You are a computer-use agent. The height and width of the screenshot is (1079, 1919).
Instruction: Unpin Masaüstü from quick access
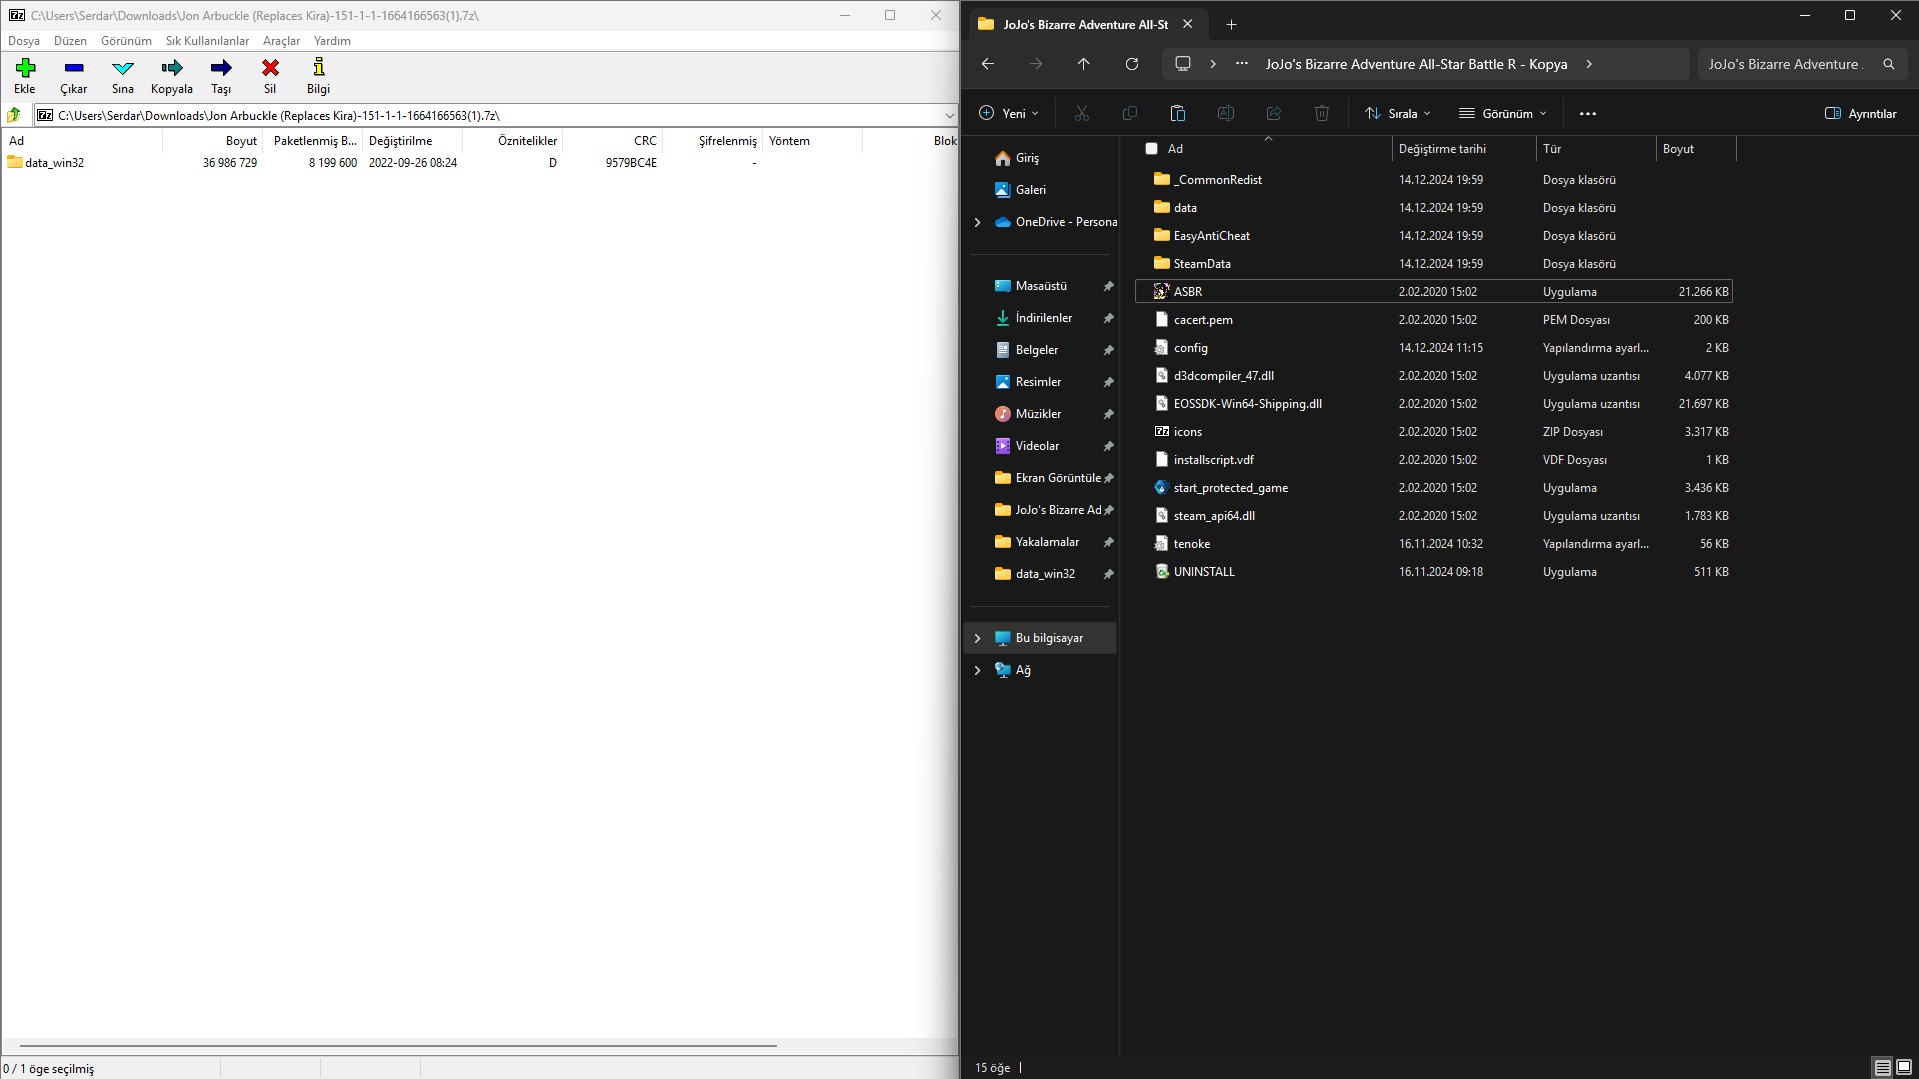coord(1108,286)
